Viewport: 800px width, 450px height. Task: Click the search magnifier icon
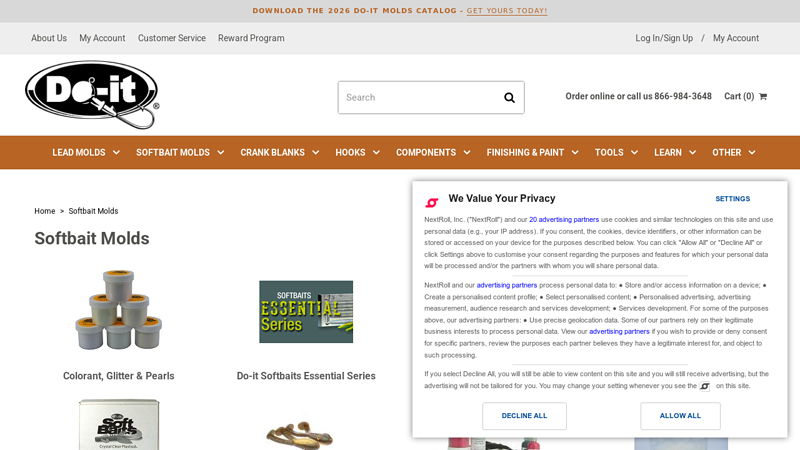coord(509,97)
